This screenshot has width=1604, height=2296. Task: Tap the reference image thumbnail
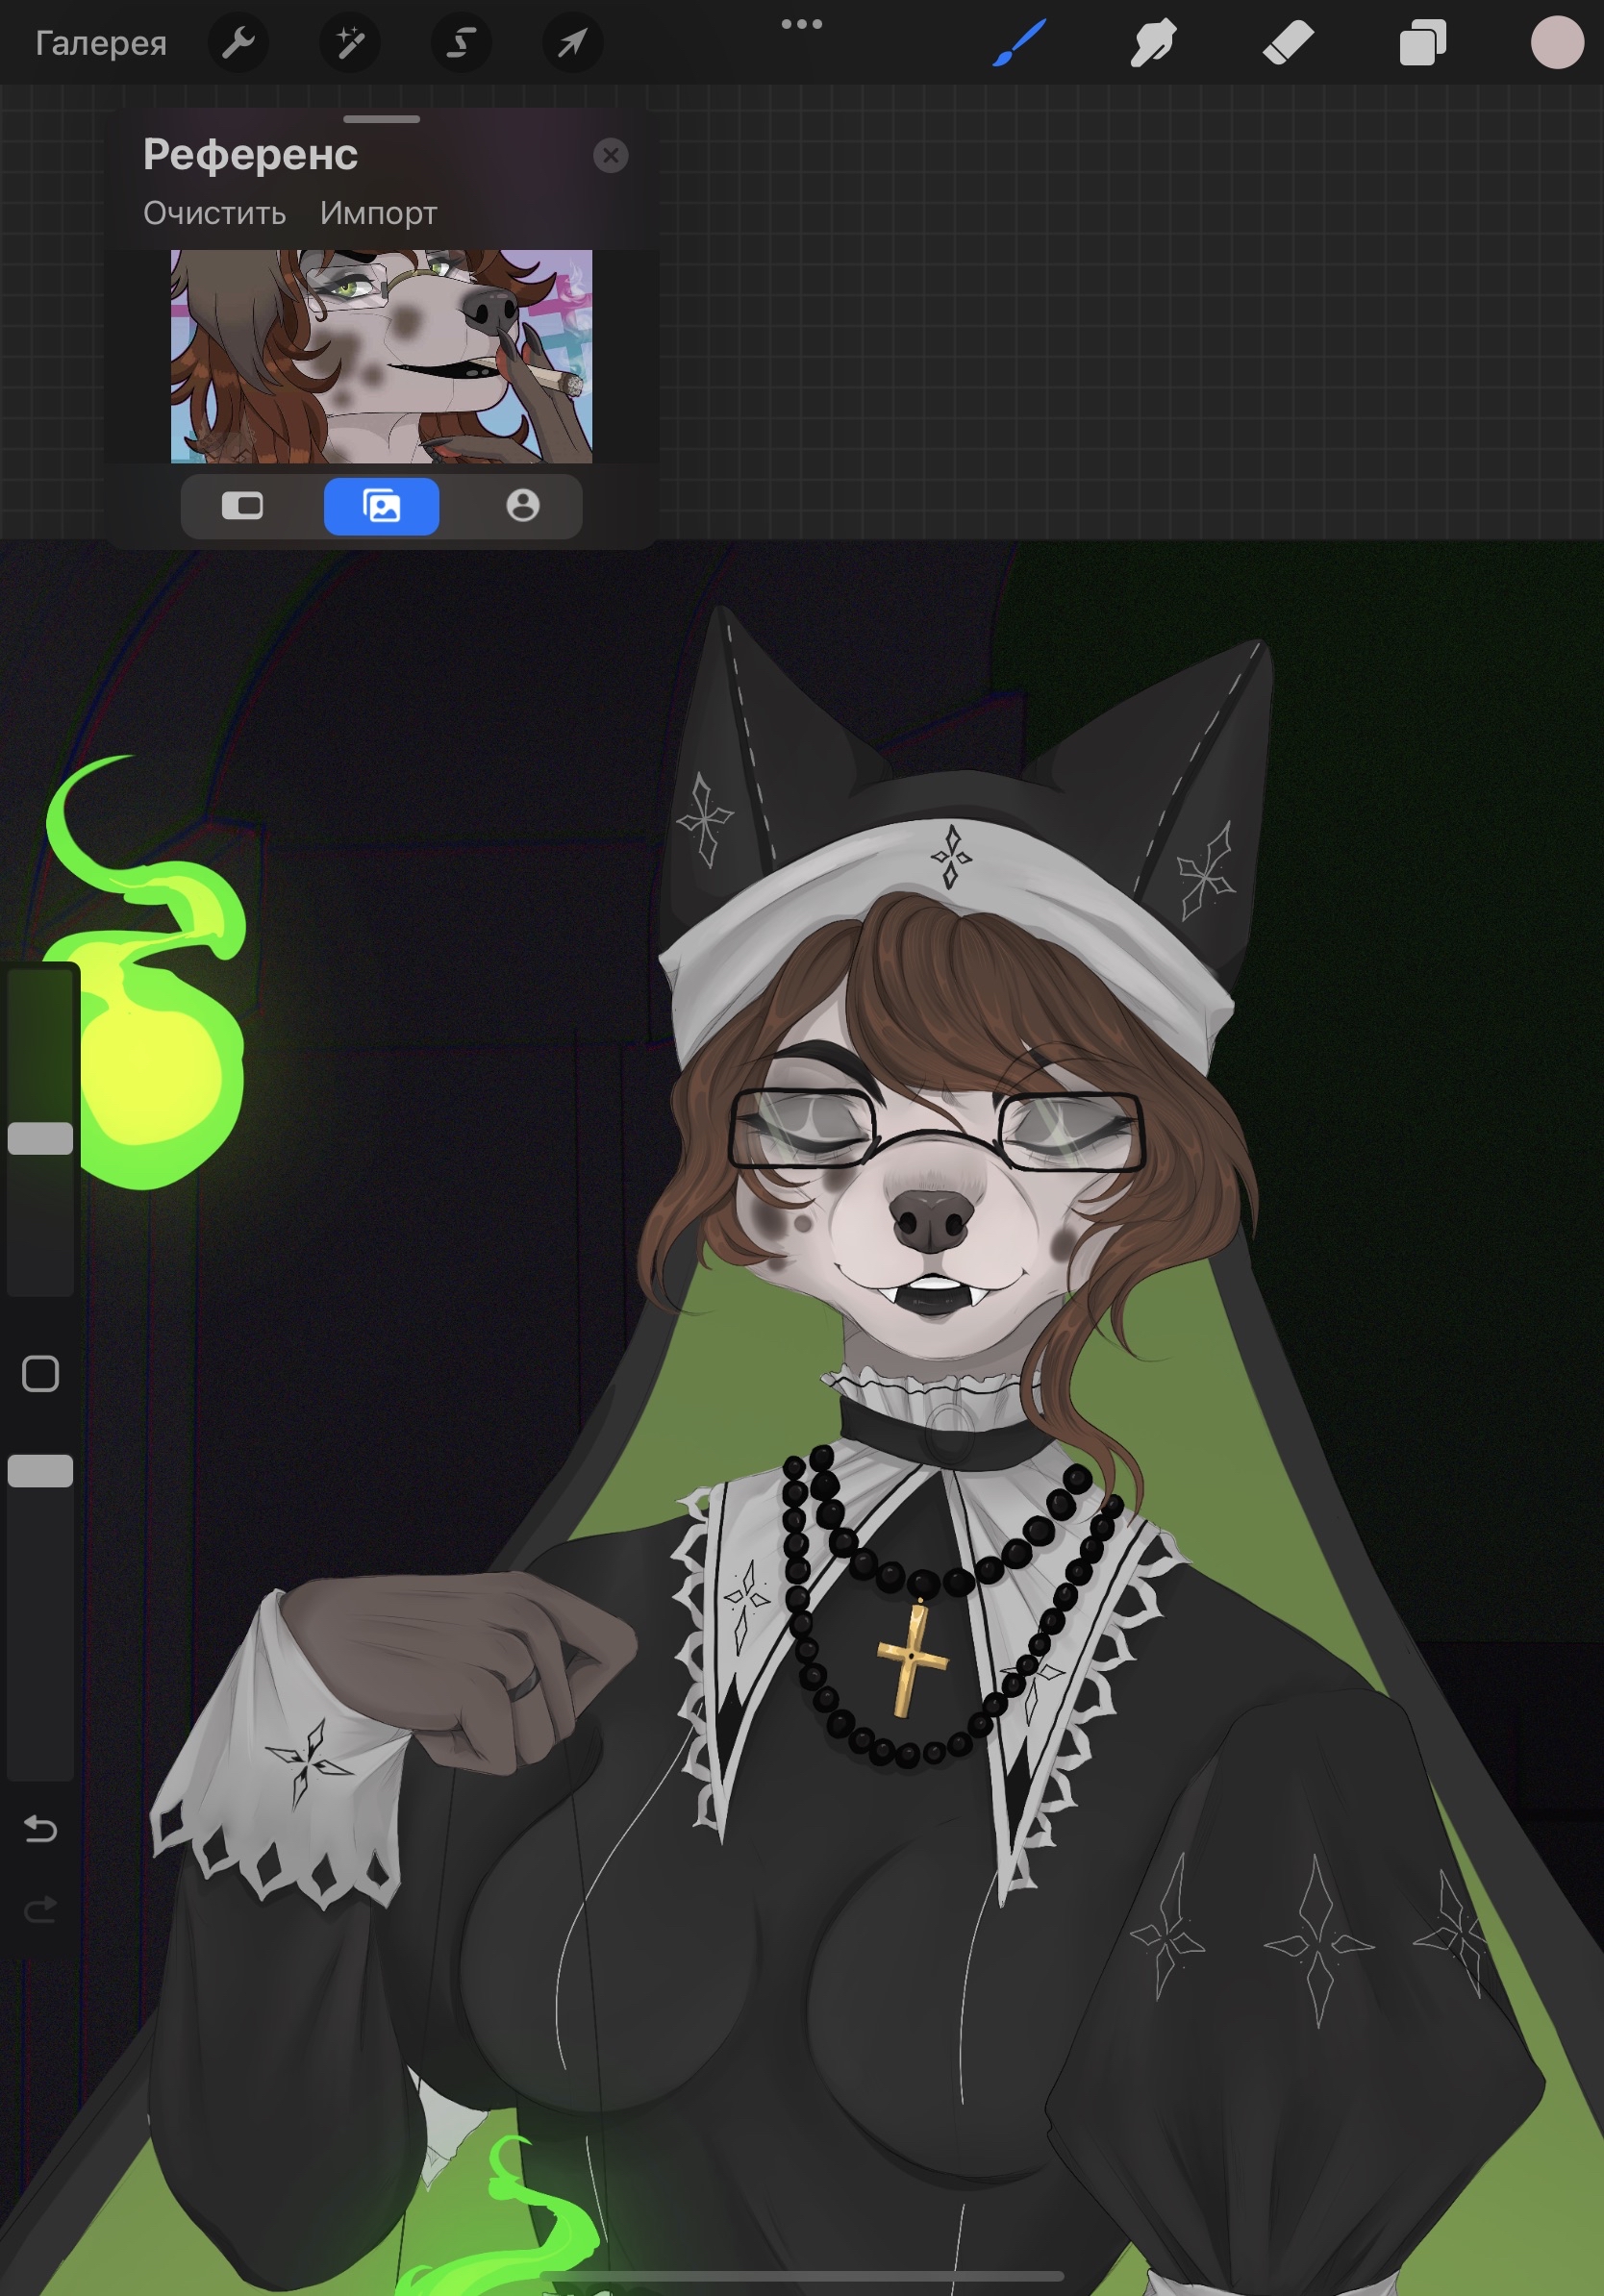[381, 356]
